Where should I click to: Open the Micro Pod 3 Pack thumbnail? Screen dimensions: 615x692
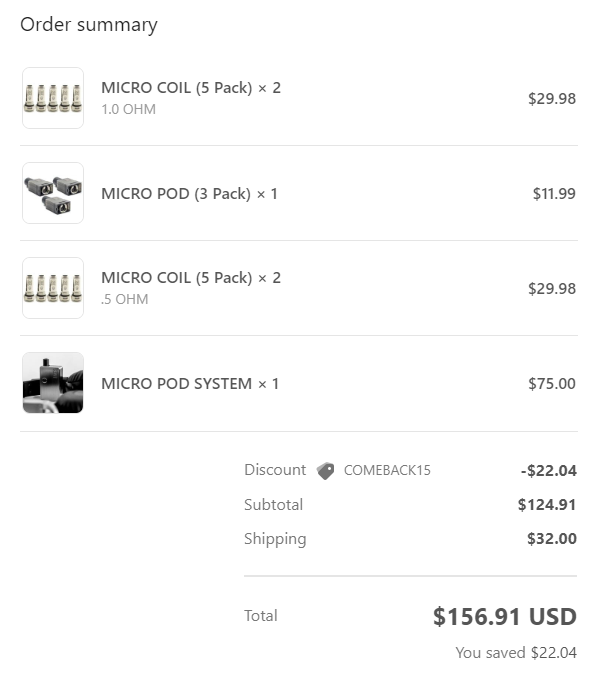(53, 193)
